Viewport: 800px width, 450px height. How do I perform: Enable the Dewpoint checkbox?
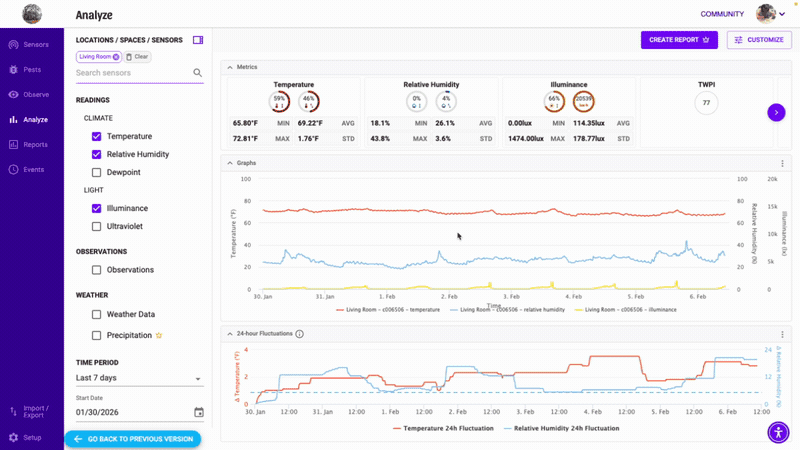(x=97, y=172)
